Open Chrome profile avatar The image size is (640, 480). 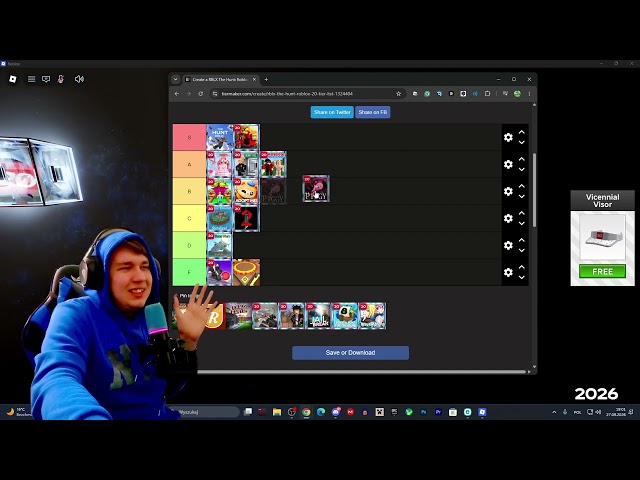tap(517, 94)
